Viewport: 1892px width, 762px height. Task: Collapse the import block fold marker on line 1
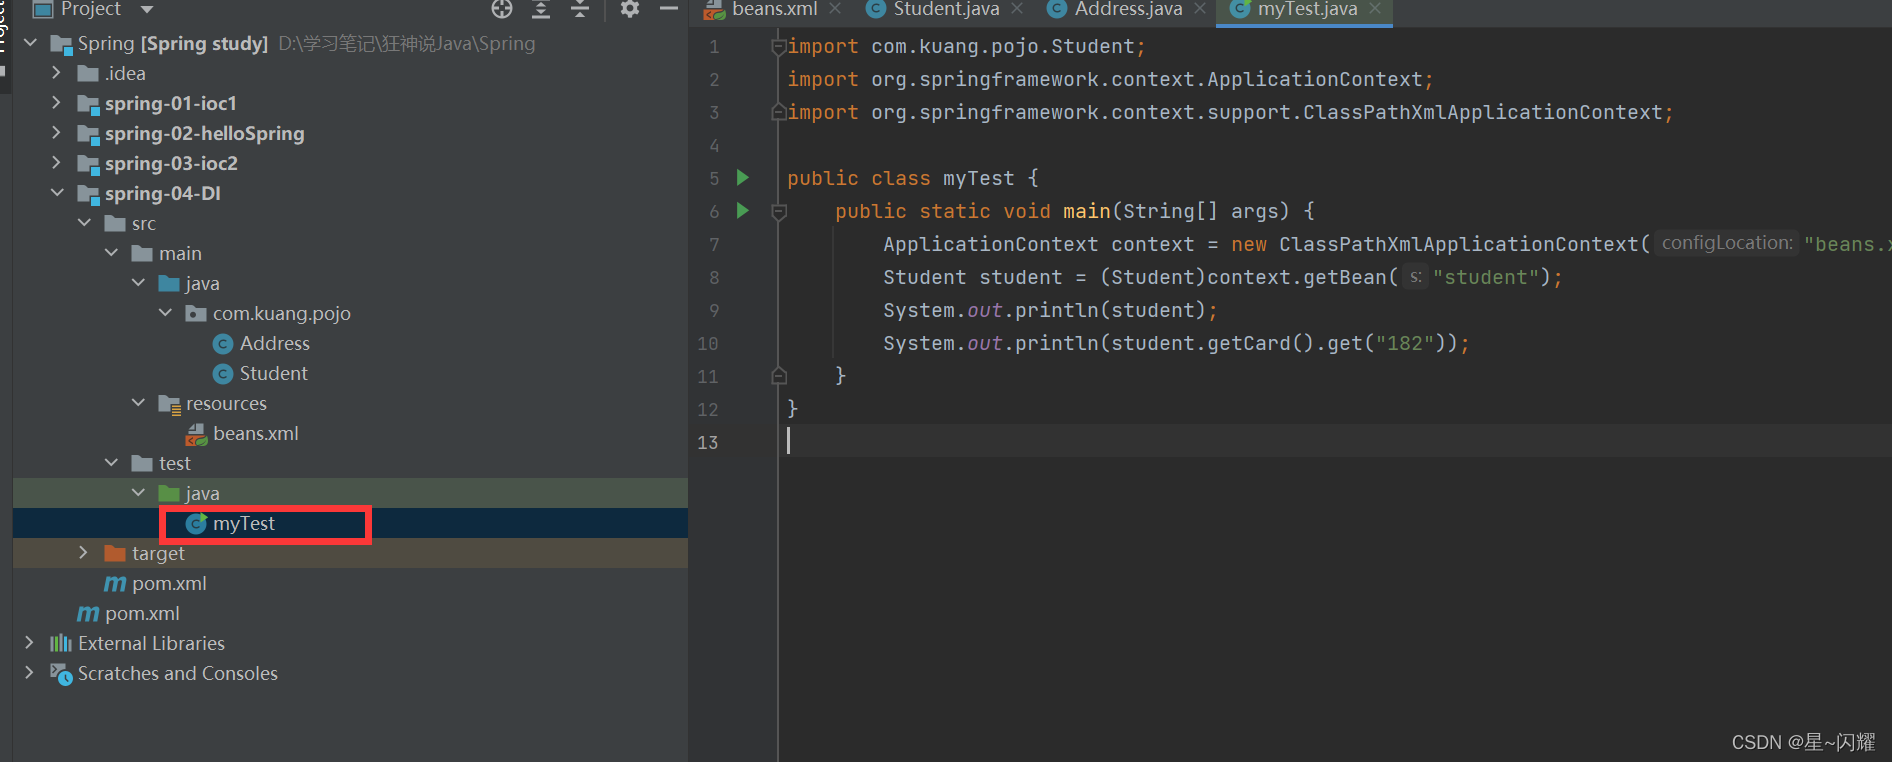click(778, 46)
